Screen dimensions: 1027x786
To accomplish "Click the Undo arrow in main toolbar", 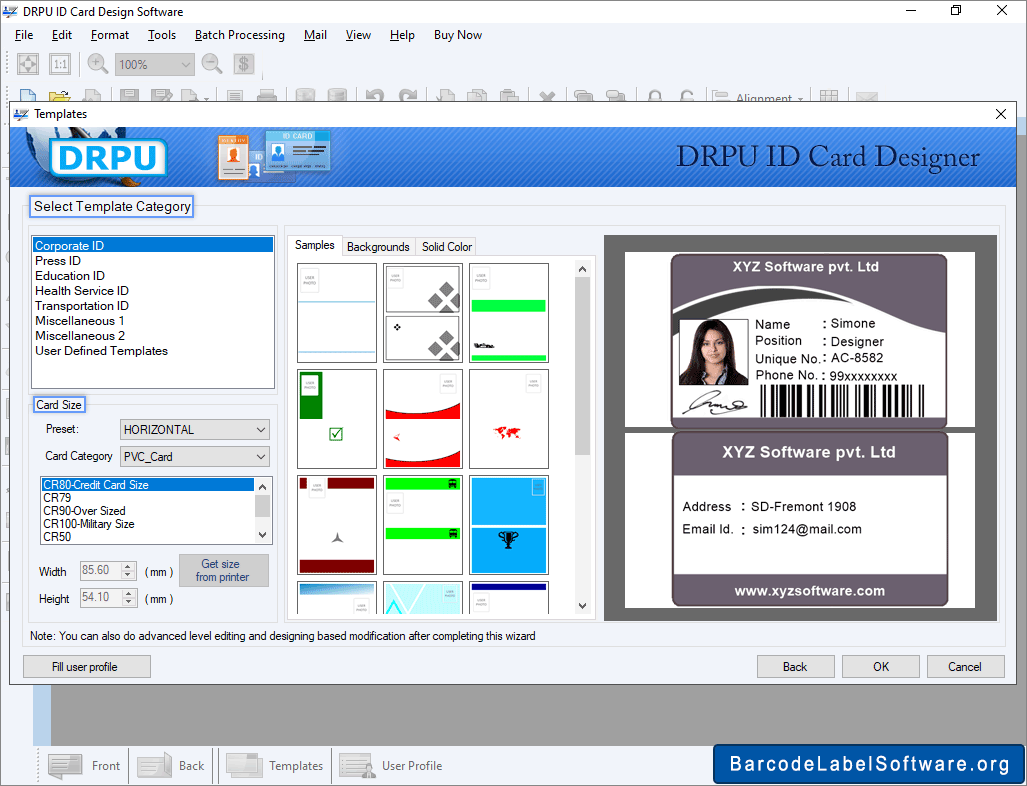I will (x=375, y=96).
